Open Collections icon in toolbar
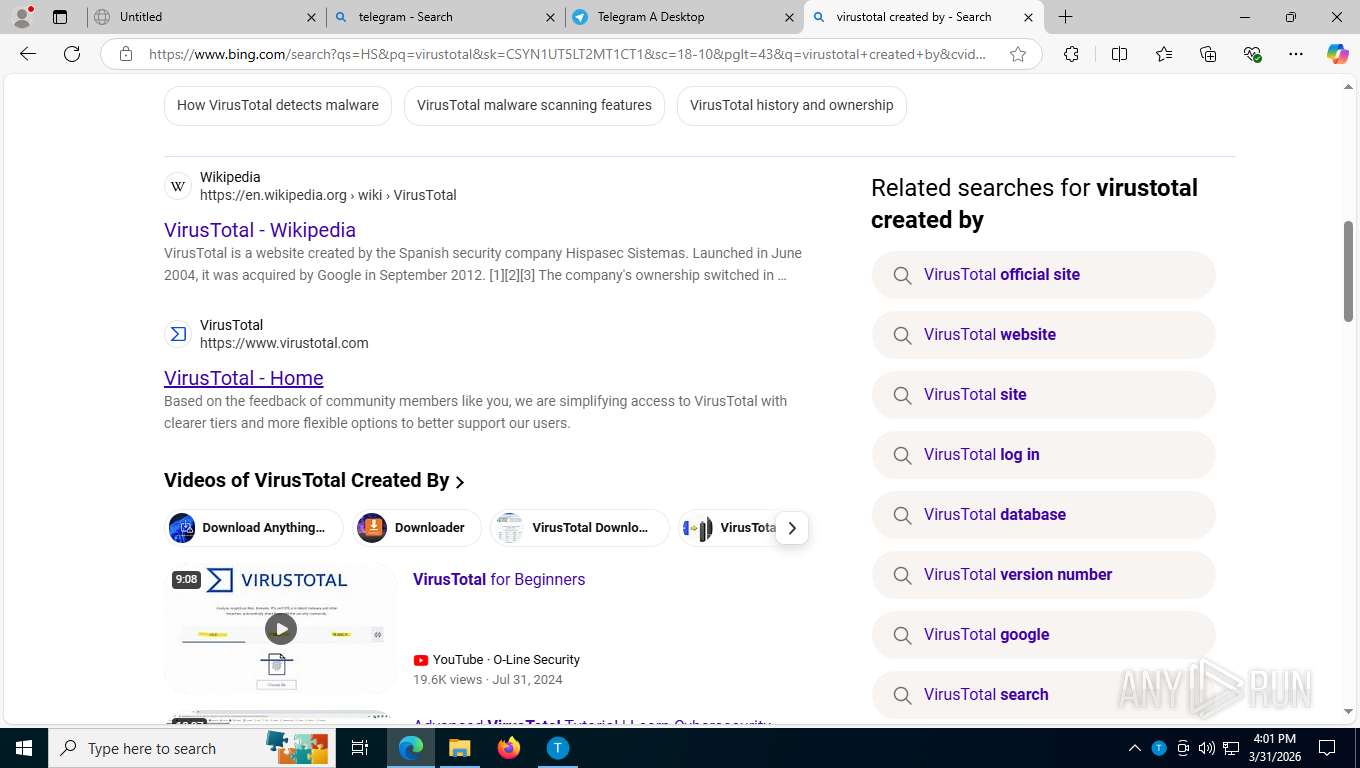This screenshot has width=1360, height=768. coord(1208,54)
